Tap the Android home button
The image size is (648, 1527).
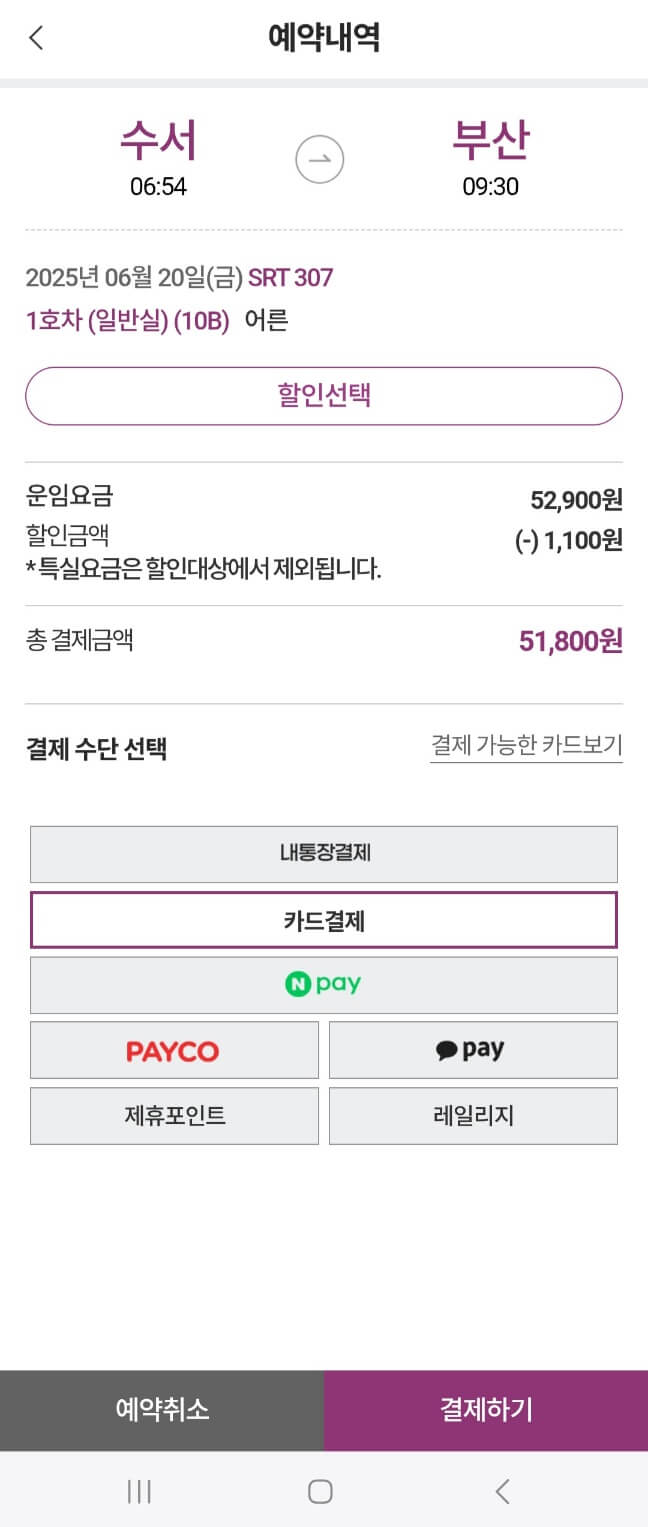321,1490
